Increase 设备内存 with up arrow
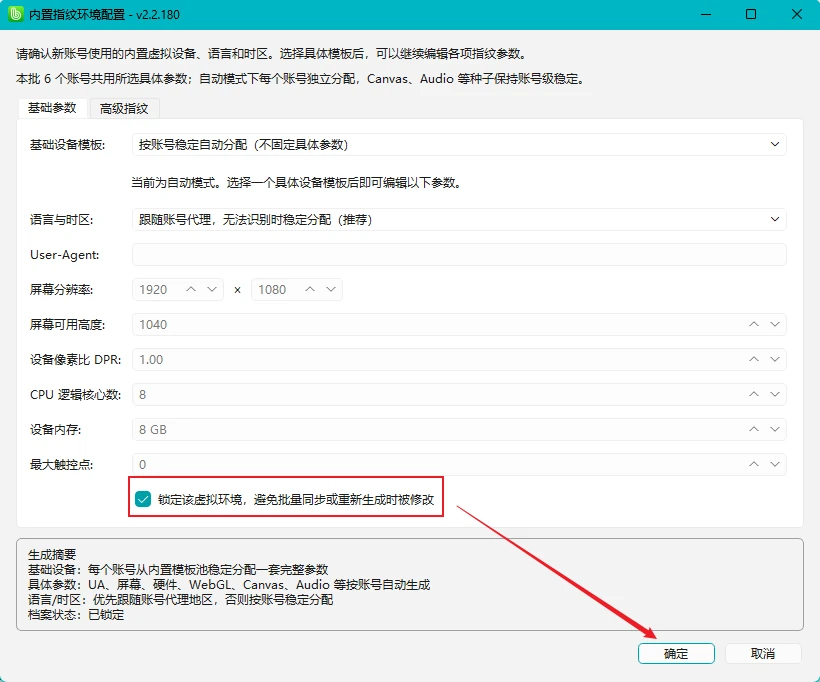 (x=754, y=429)
